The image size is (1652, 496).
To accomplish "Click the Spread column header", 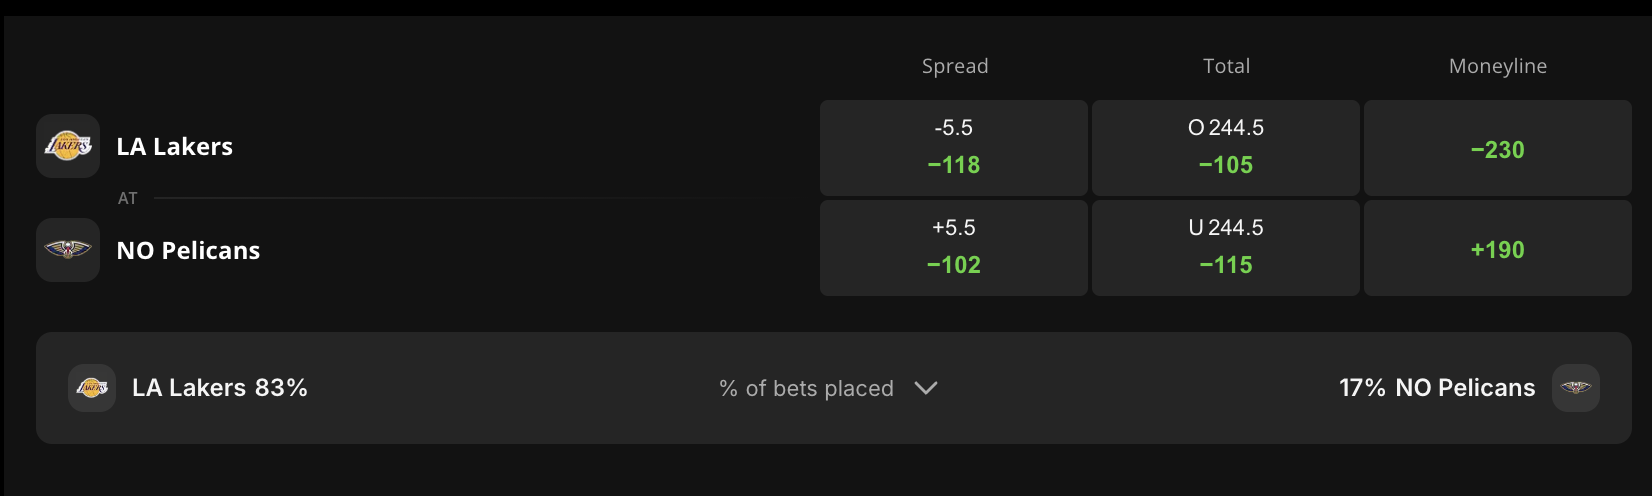I will [955, 66].
